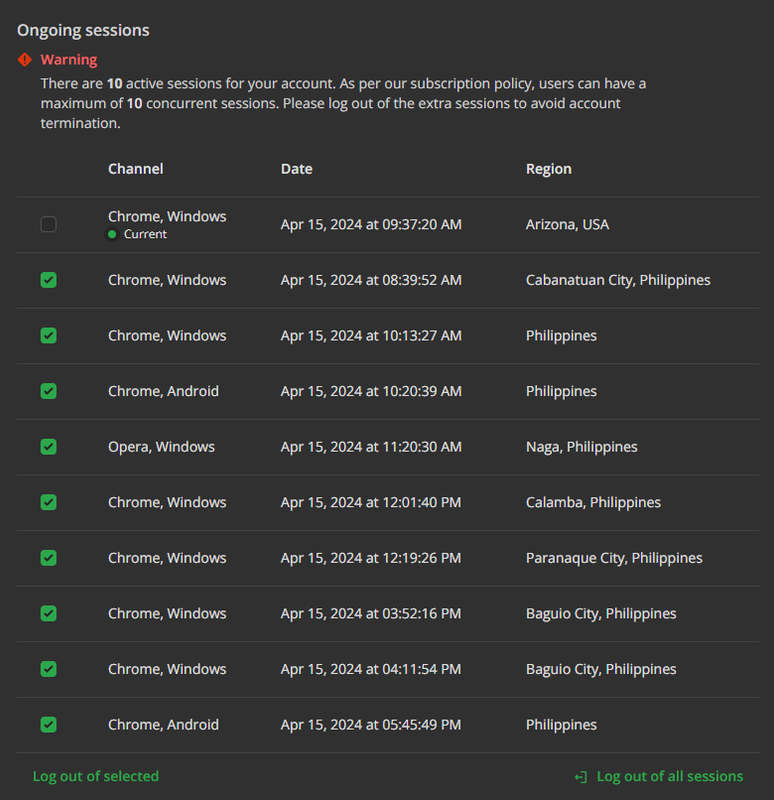Click date Apr 15, 2024 at 09:37:20 AM
The width and height of the screenshot is (774, 800).
tap(371, 224)
